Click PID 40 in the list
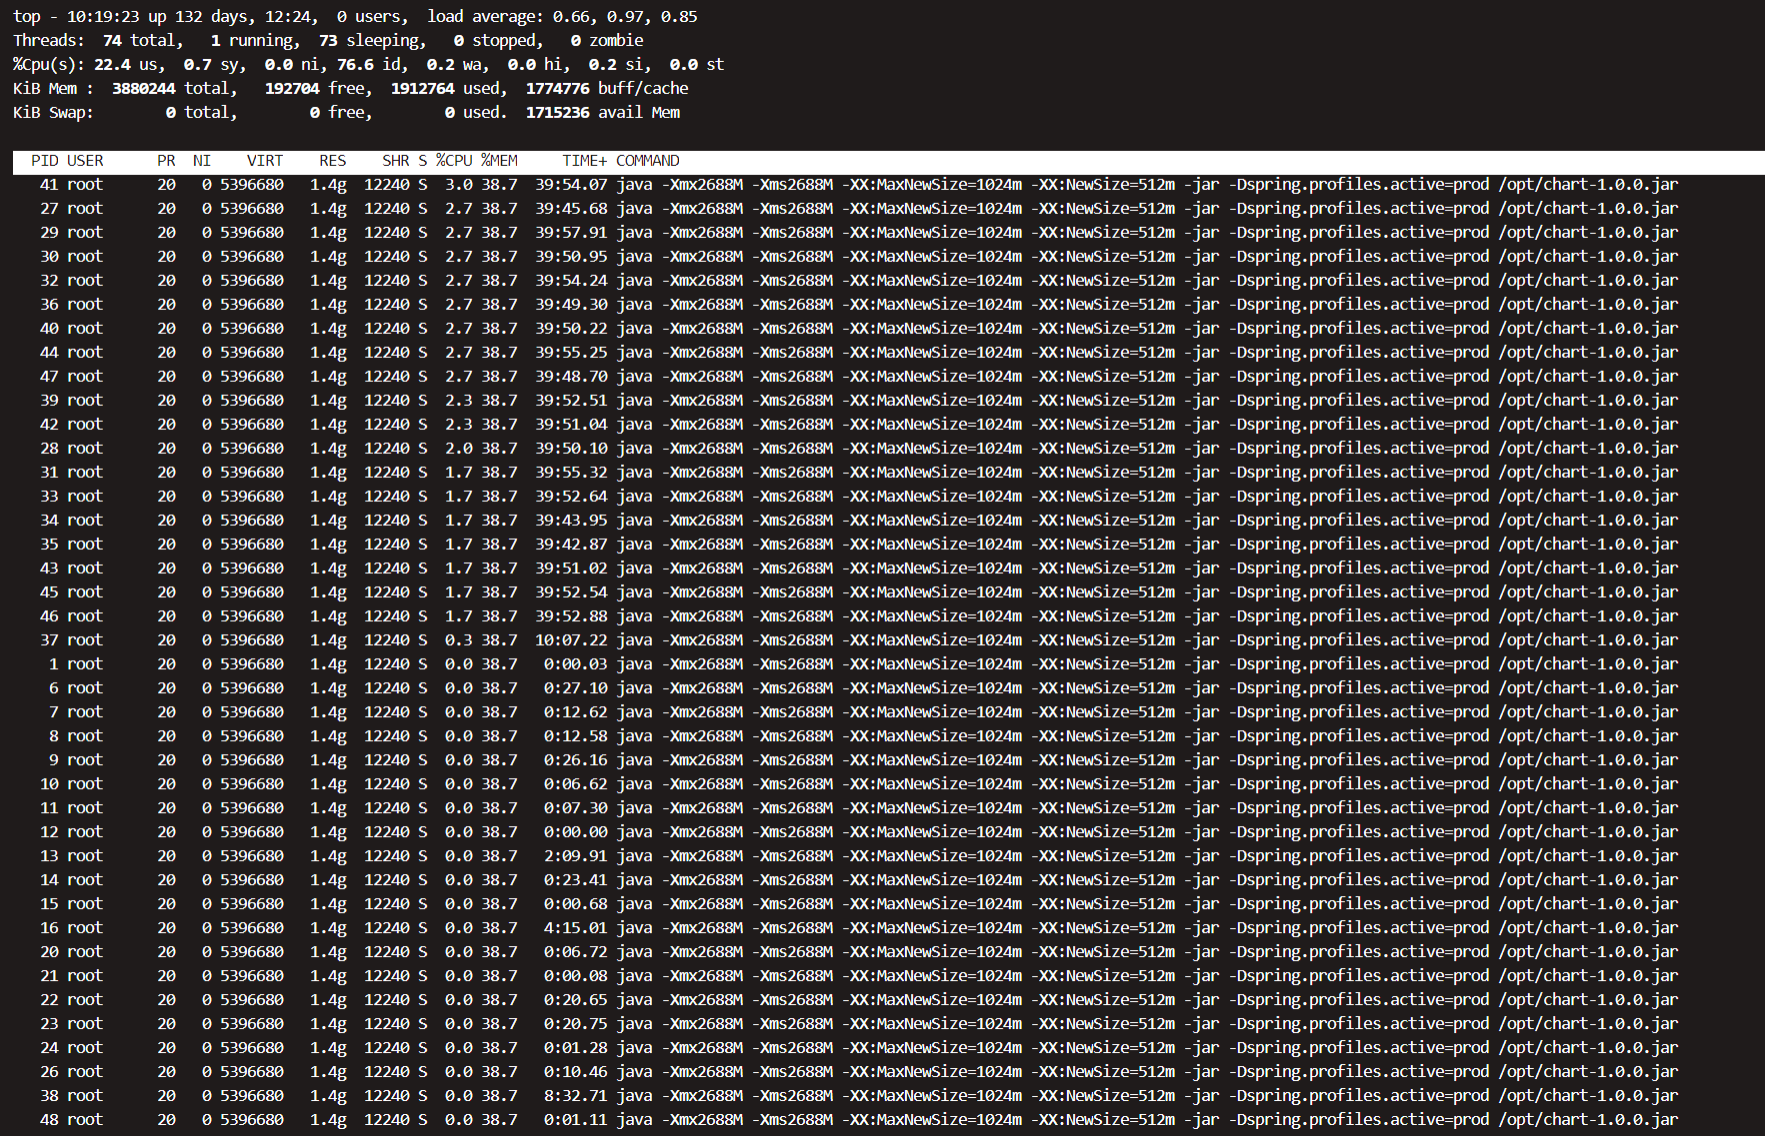 [49, 329]
